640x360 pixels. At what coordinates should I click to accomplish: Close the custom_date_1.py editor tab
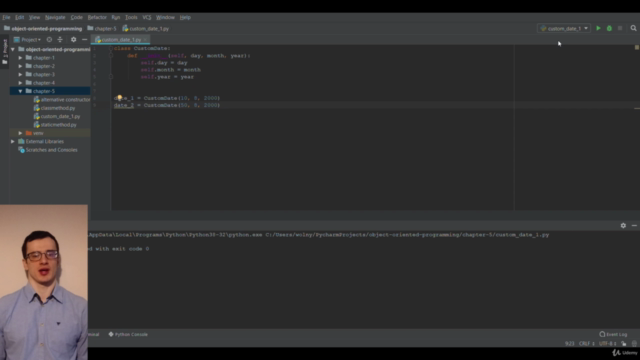145,40
